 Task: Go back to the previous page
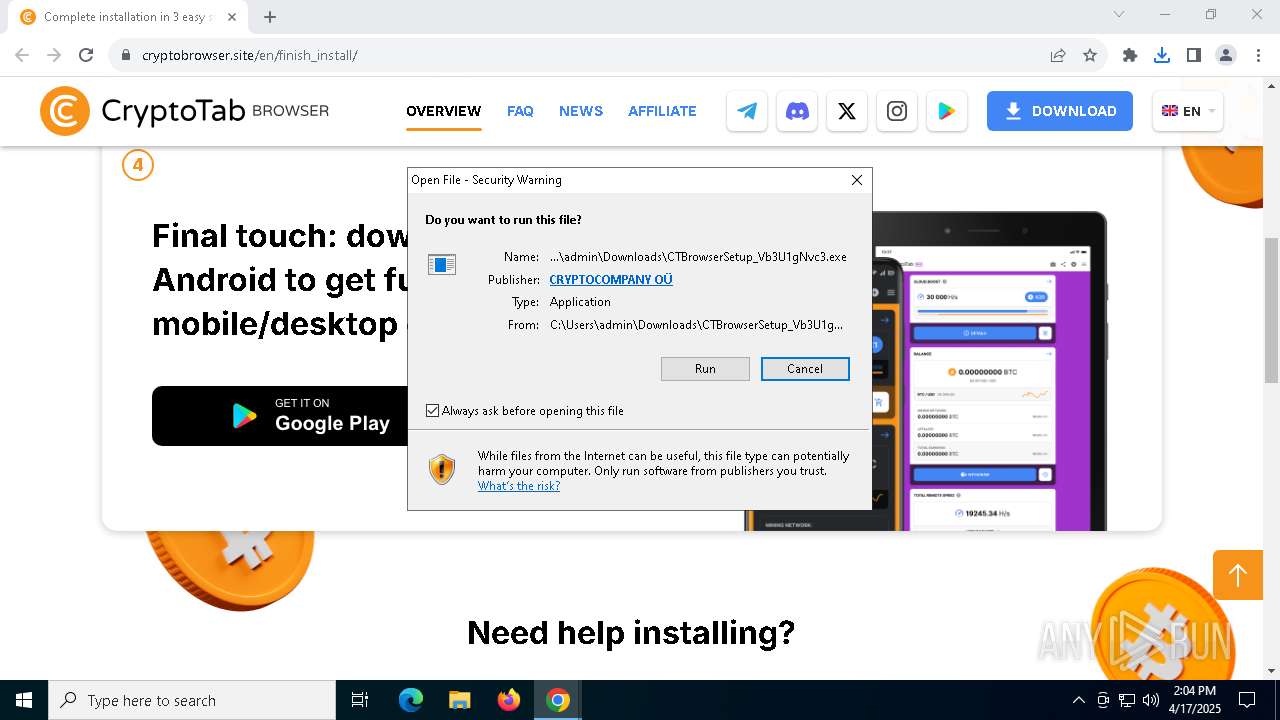tap(22, 55)
